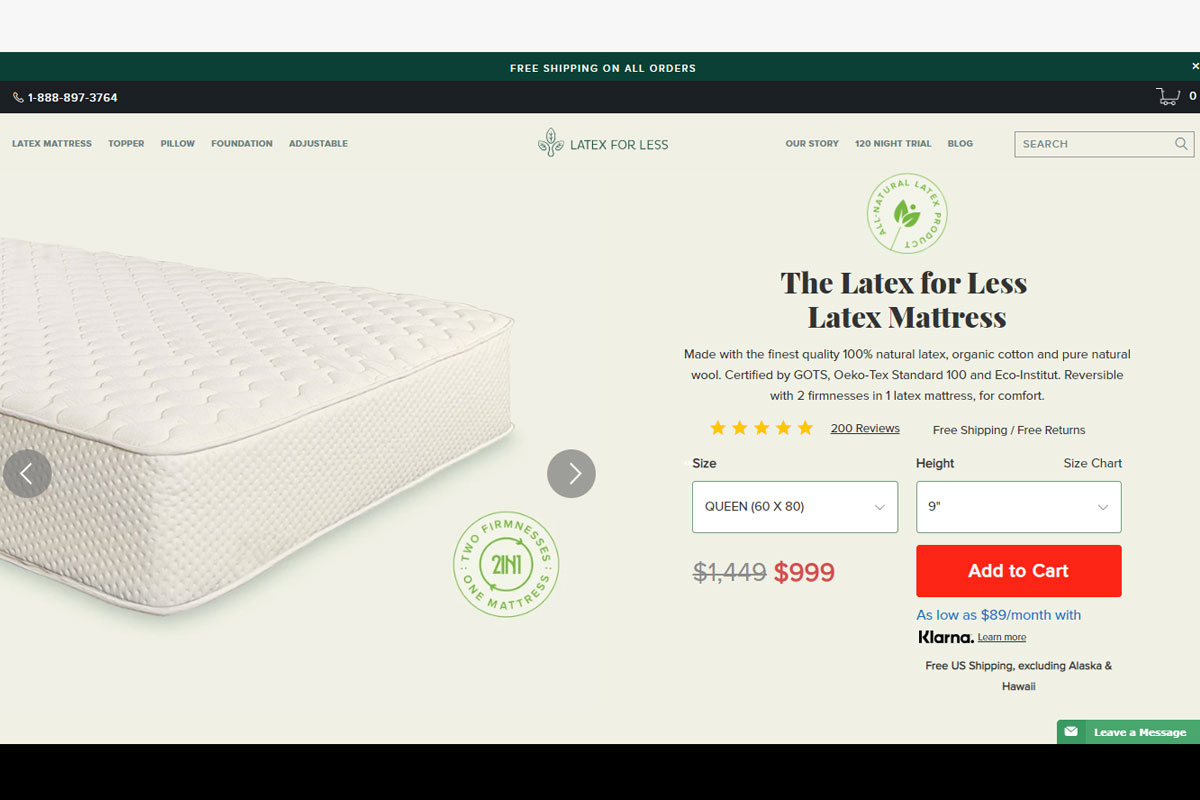The height and width of the screenshot is (800, 1200).
Task: Expand the Size Chart
Action: [1092, 463]
